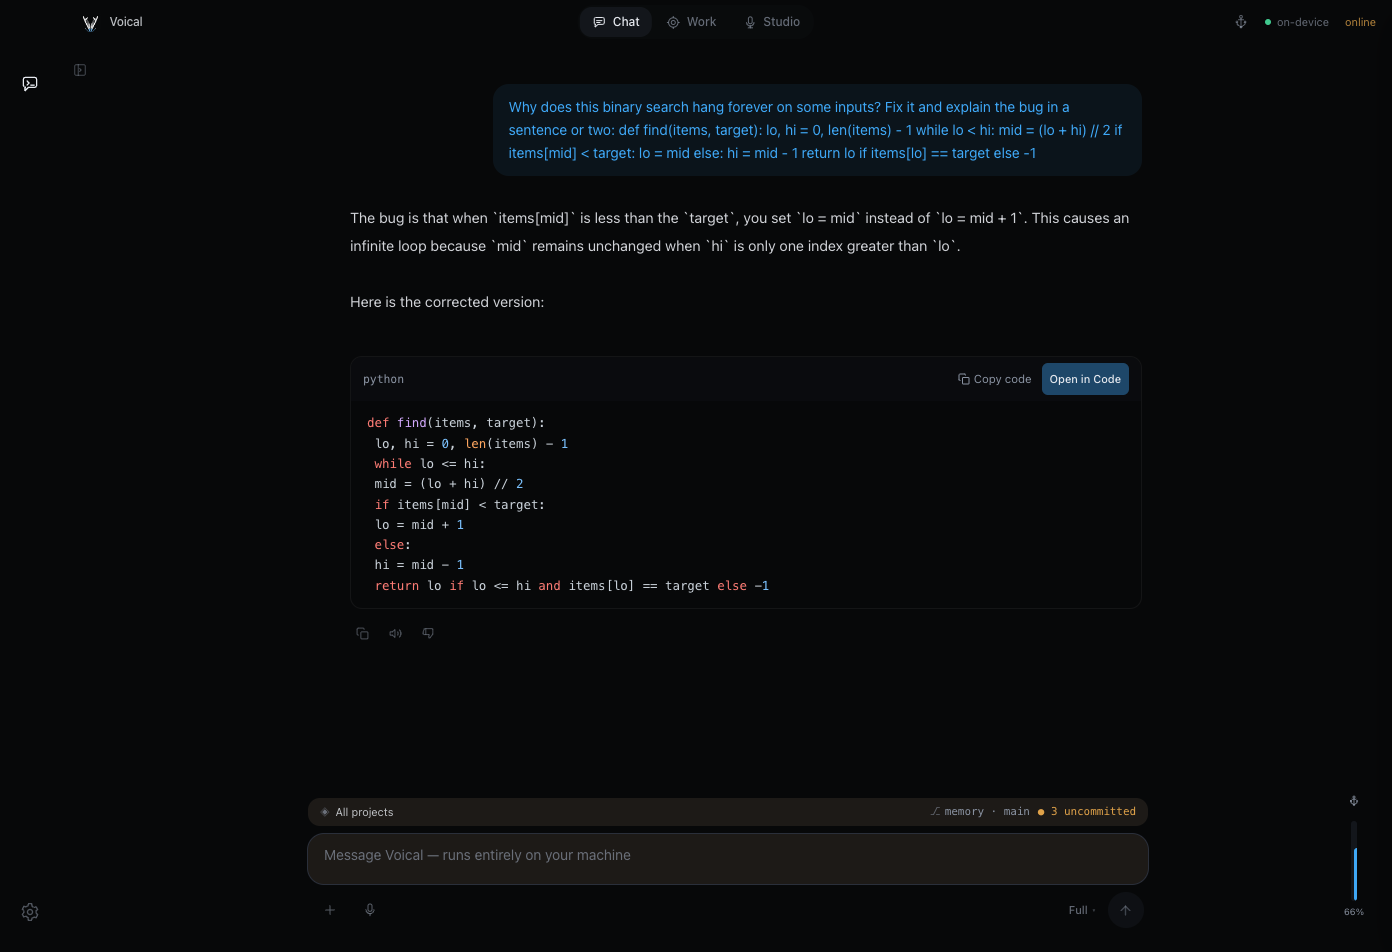Viewport: 1392px width, 952px height.
Task: Focus the Message Voical input field
Action: [728, 859]
